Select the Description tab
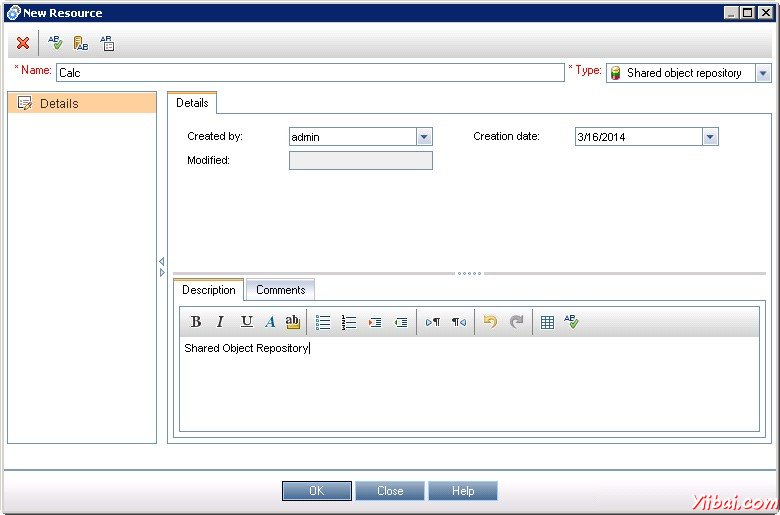Viewport: 780px width, 515px height. pos(209,290)
